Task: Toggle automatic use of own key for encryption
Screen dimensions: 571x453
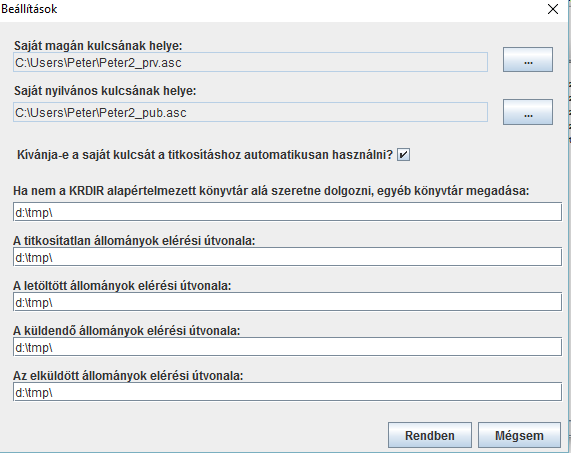Action: click(x=403, y=154)
